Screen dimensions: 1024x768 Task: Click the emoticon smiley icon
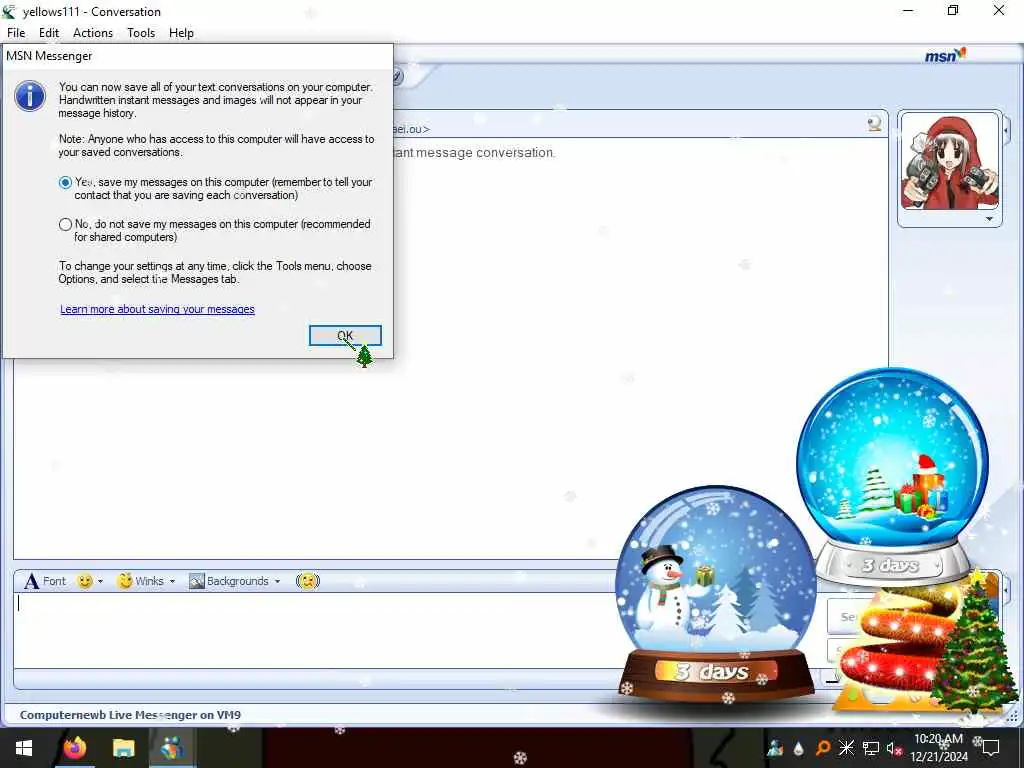84,581
